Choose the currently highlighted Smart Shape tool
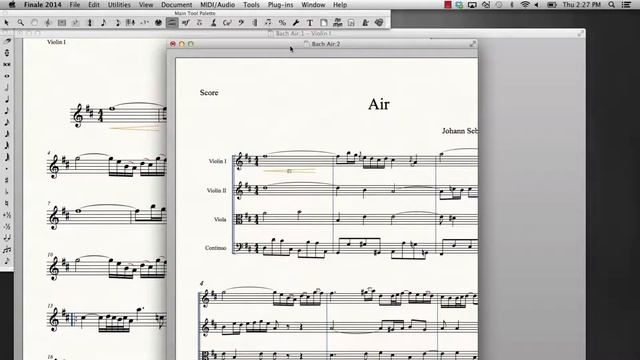Viewport: 640px width, 360px height. click(172, 22)
